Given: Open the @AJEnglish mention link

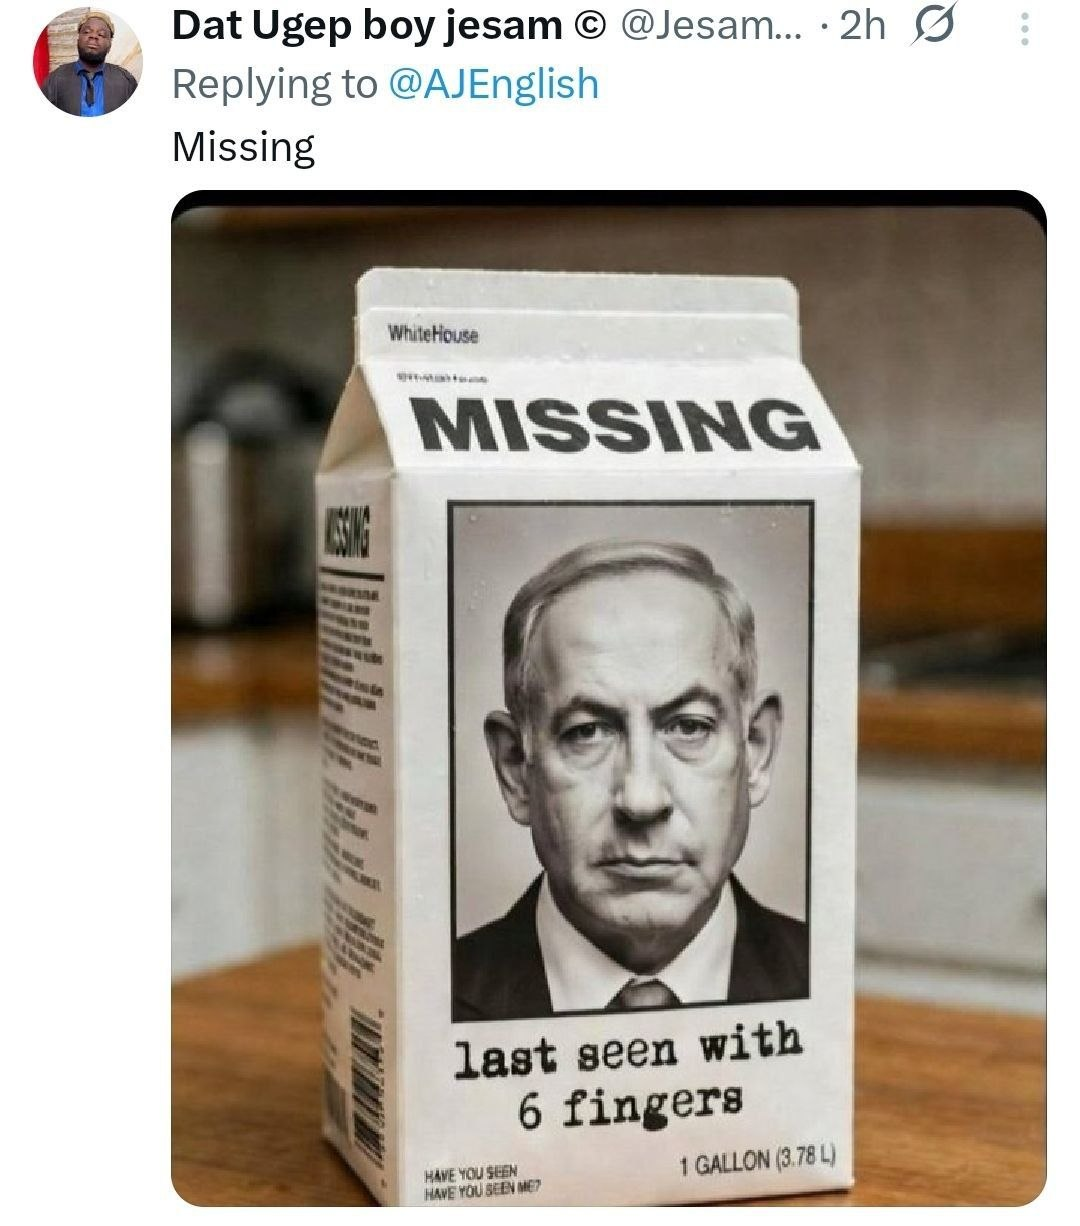Looking at the screenshot, I should 491,84.
